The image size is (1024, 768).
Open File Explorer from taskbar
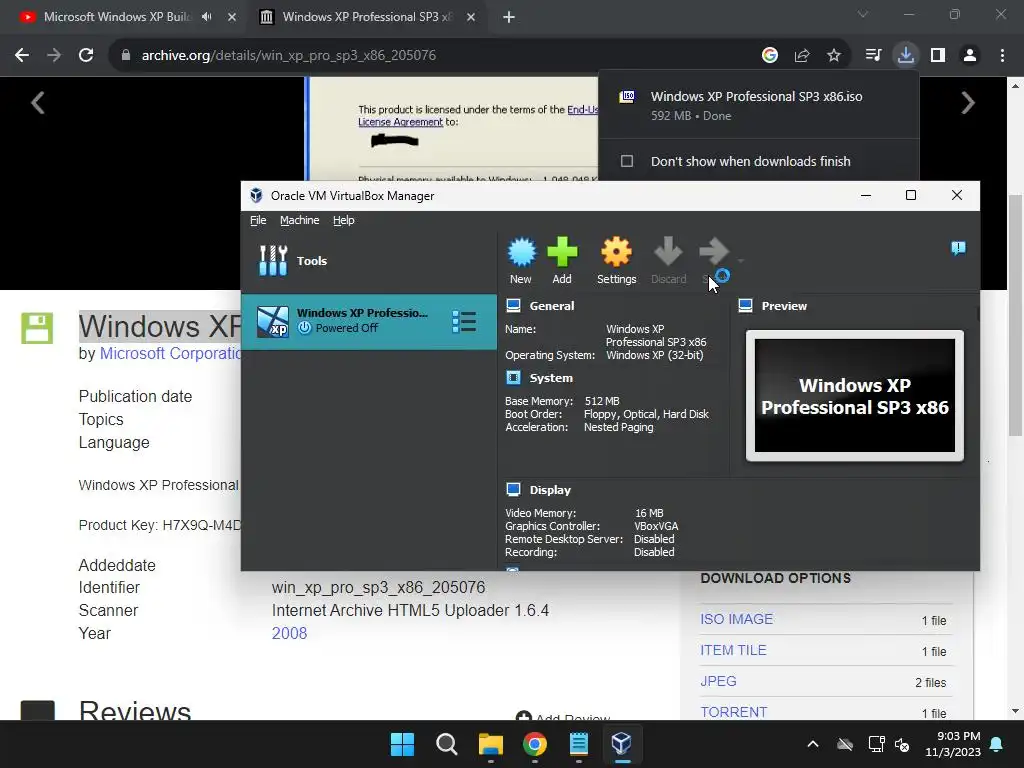[x=490, y=744]
